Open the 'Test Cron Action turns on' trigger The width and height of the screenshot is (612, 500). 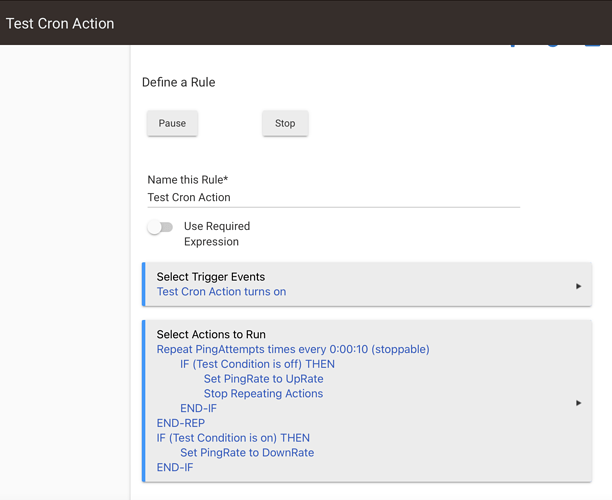(x=221, y=292)
